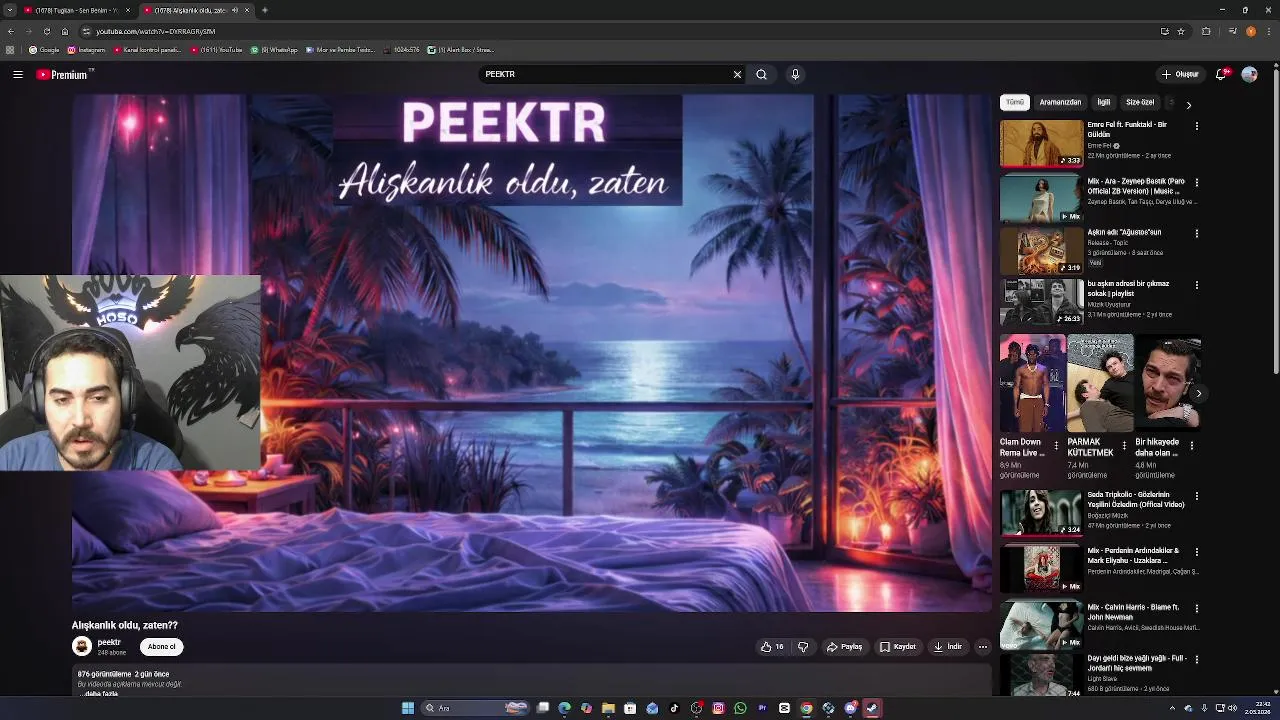This screenshot has height=720, width=1280.
Task: Open Aşkın adı Ağustos'sun thumbnail
Action: click(1041, 251)
